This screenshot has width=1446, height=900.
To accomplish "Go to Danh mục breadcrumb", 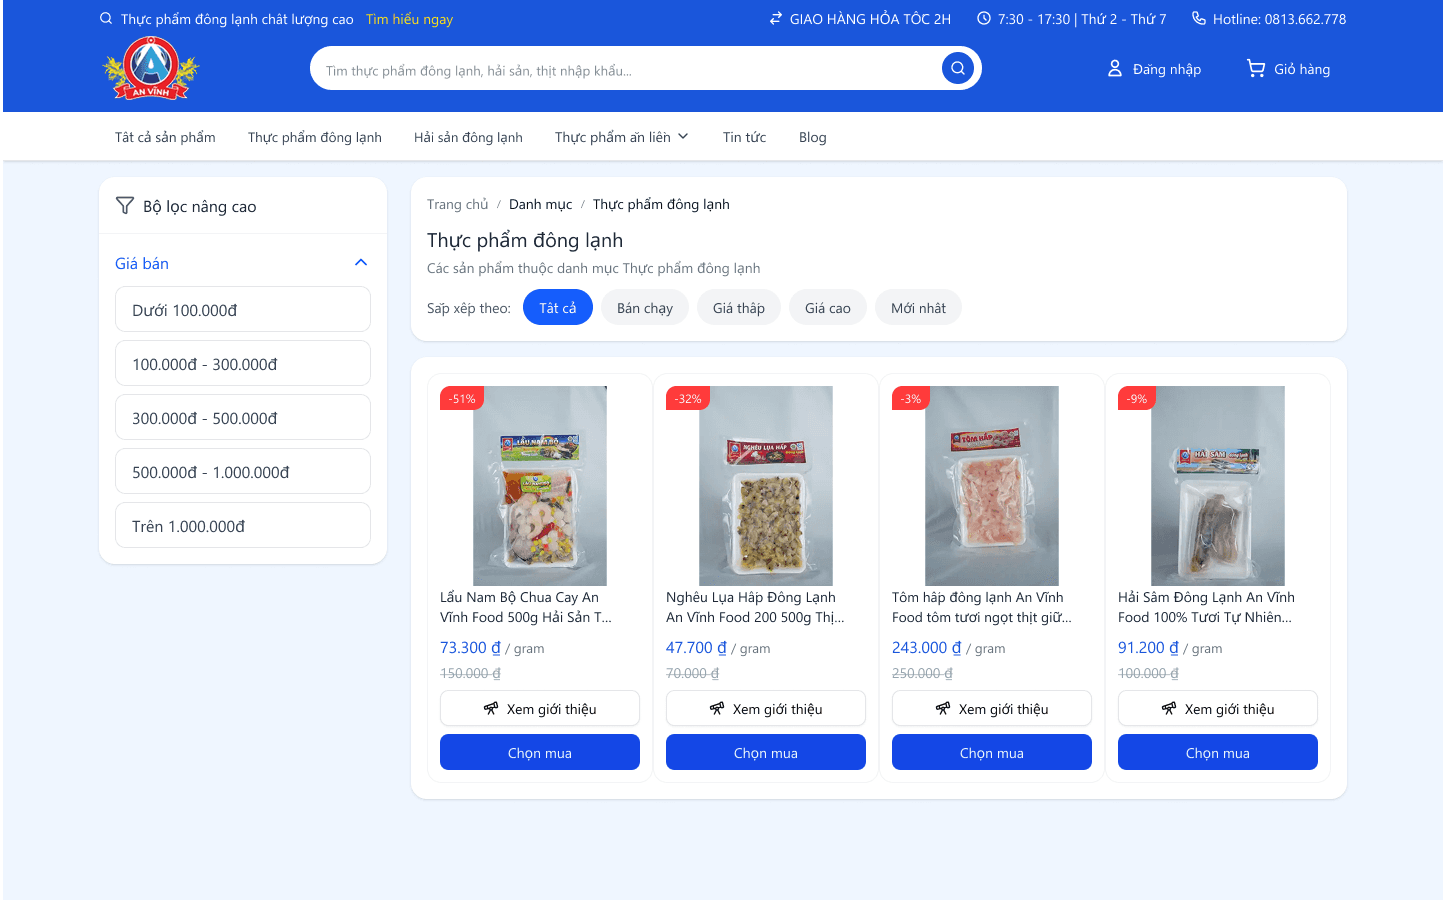I will click(x=541, y=204).
